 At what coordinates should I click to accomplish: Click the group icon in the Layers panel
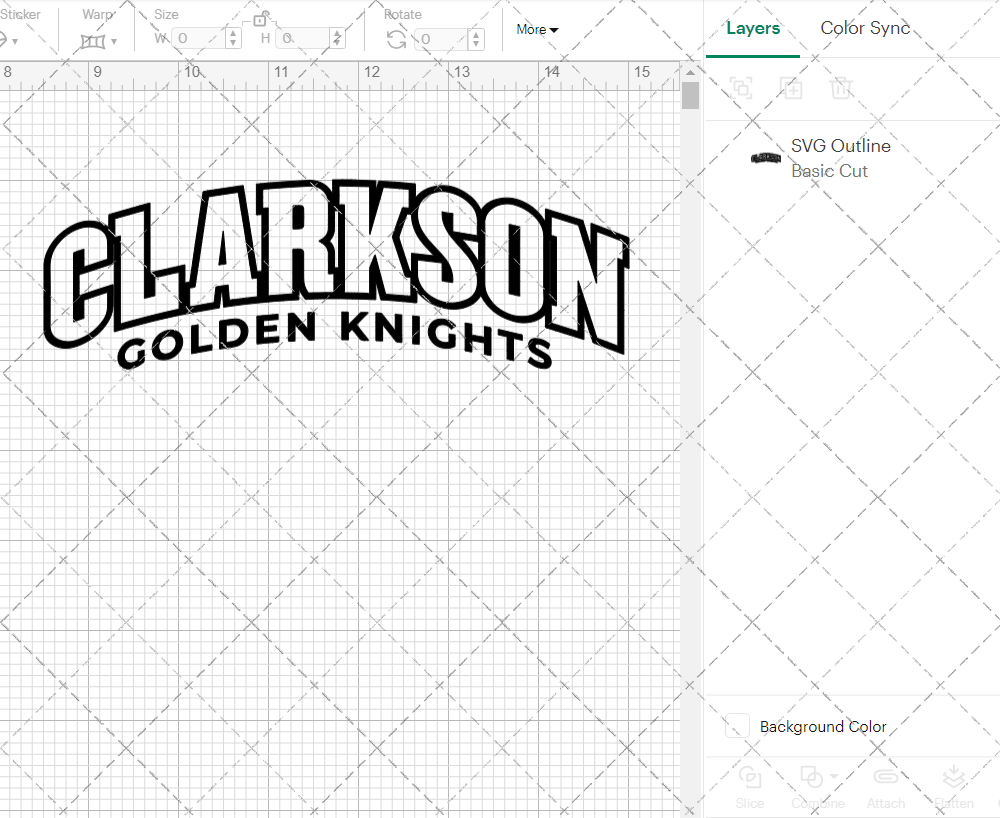point(741,88)
